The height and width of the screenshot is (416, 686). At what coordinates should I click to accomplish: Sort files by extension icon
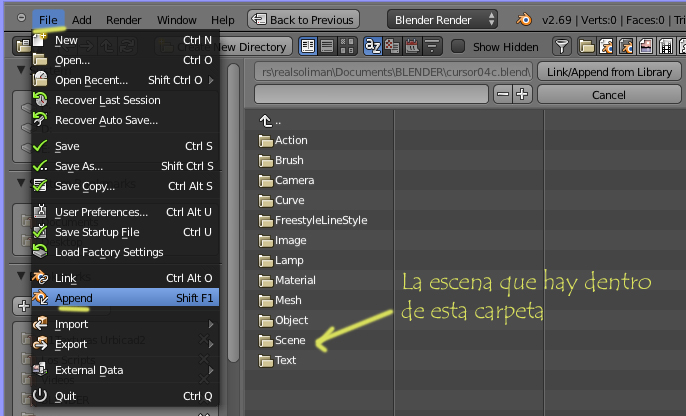[x=392, y=46]
